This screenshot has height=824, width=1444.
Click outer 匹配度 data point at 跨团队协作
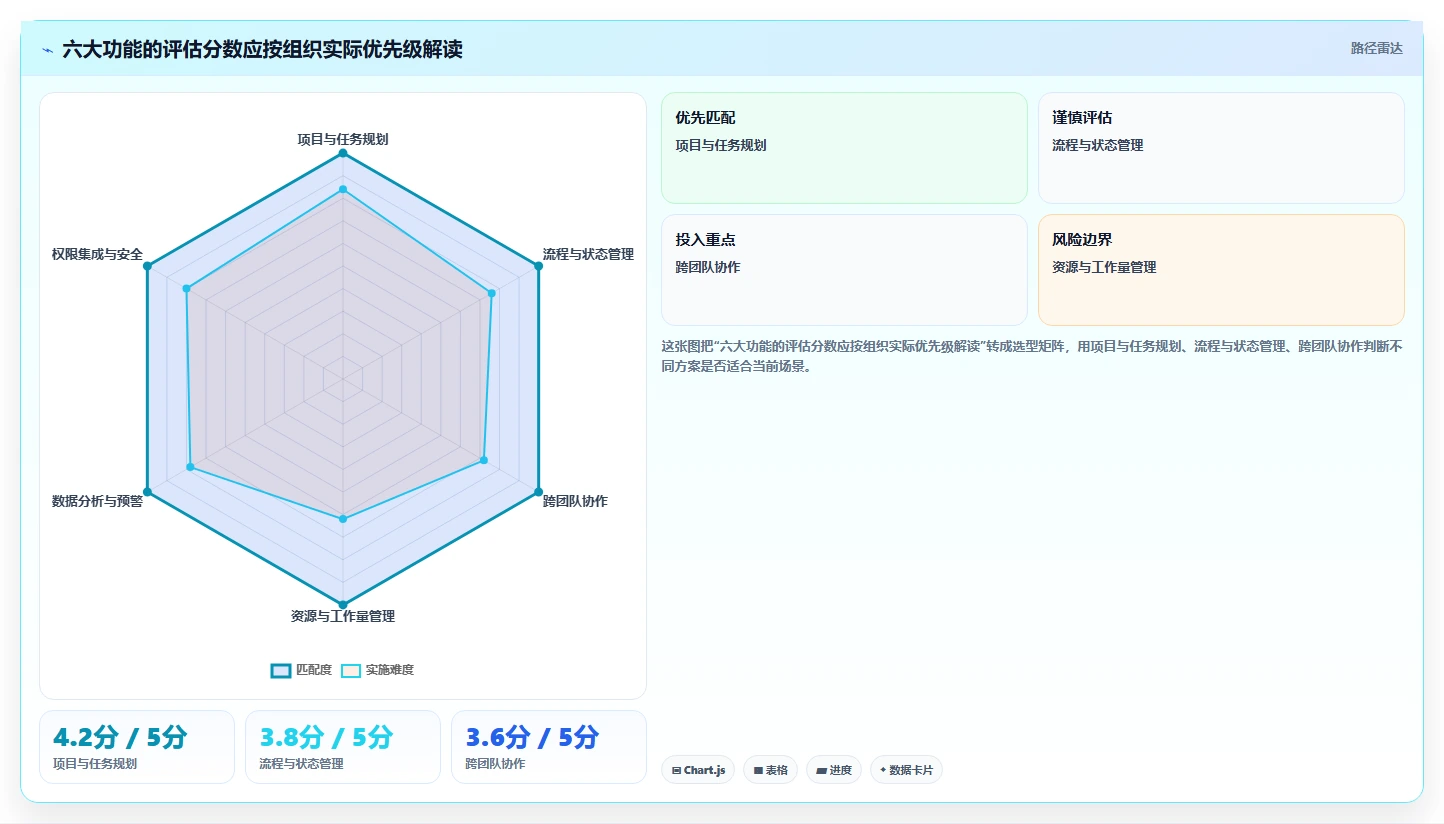[539, 492]
